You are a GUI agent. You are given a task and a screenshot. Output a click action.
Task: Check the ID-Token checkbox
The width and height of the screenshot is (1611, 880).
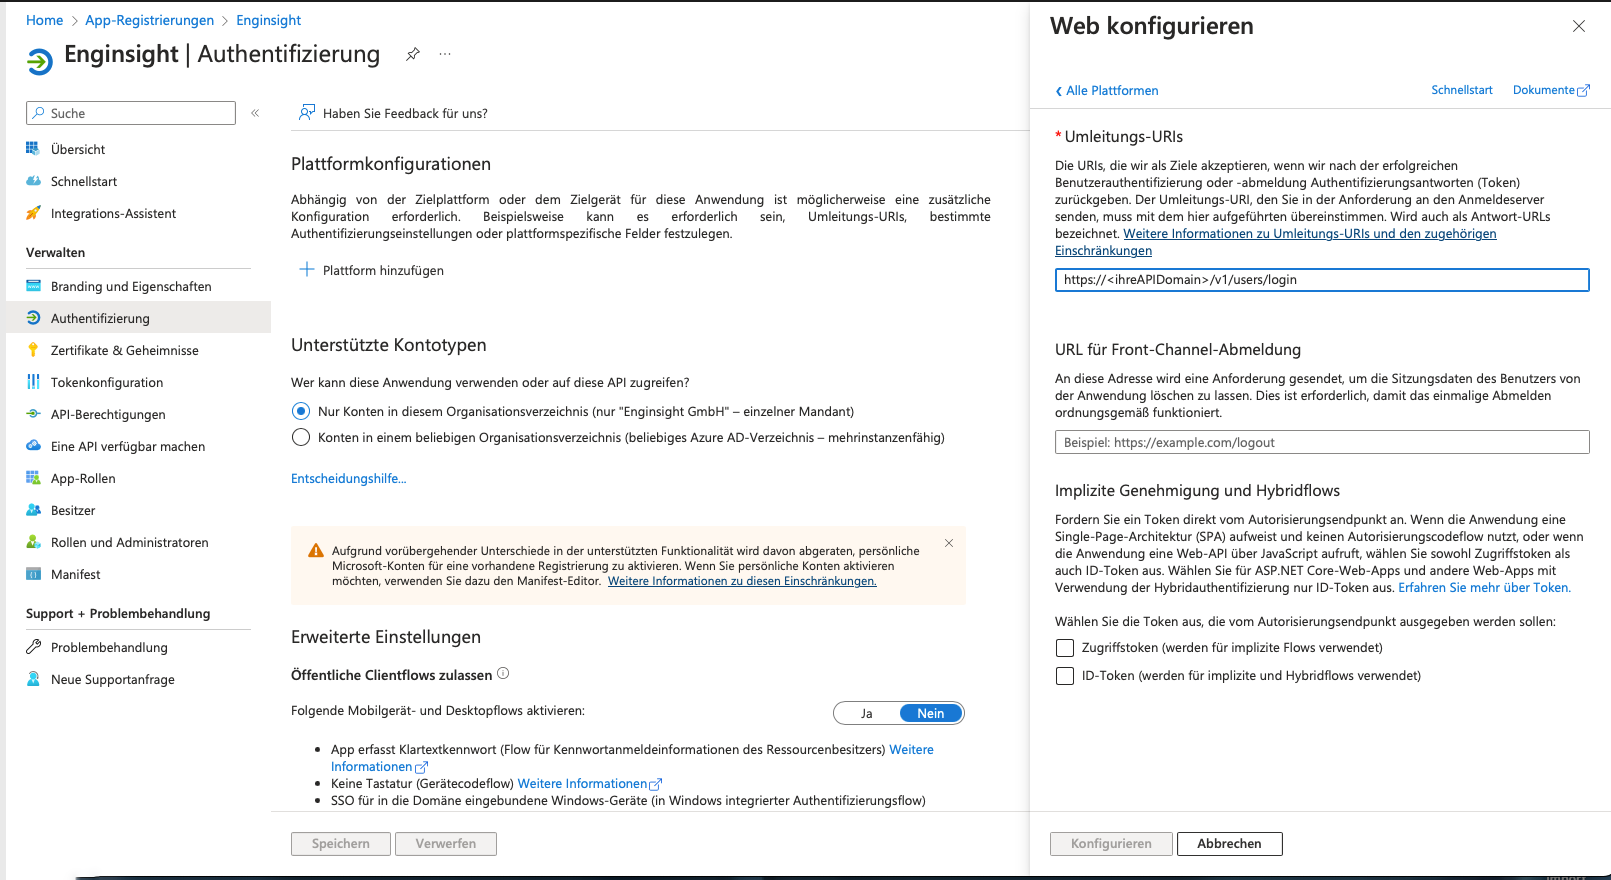[1065, 676]
